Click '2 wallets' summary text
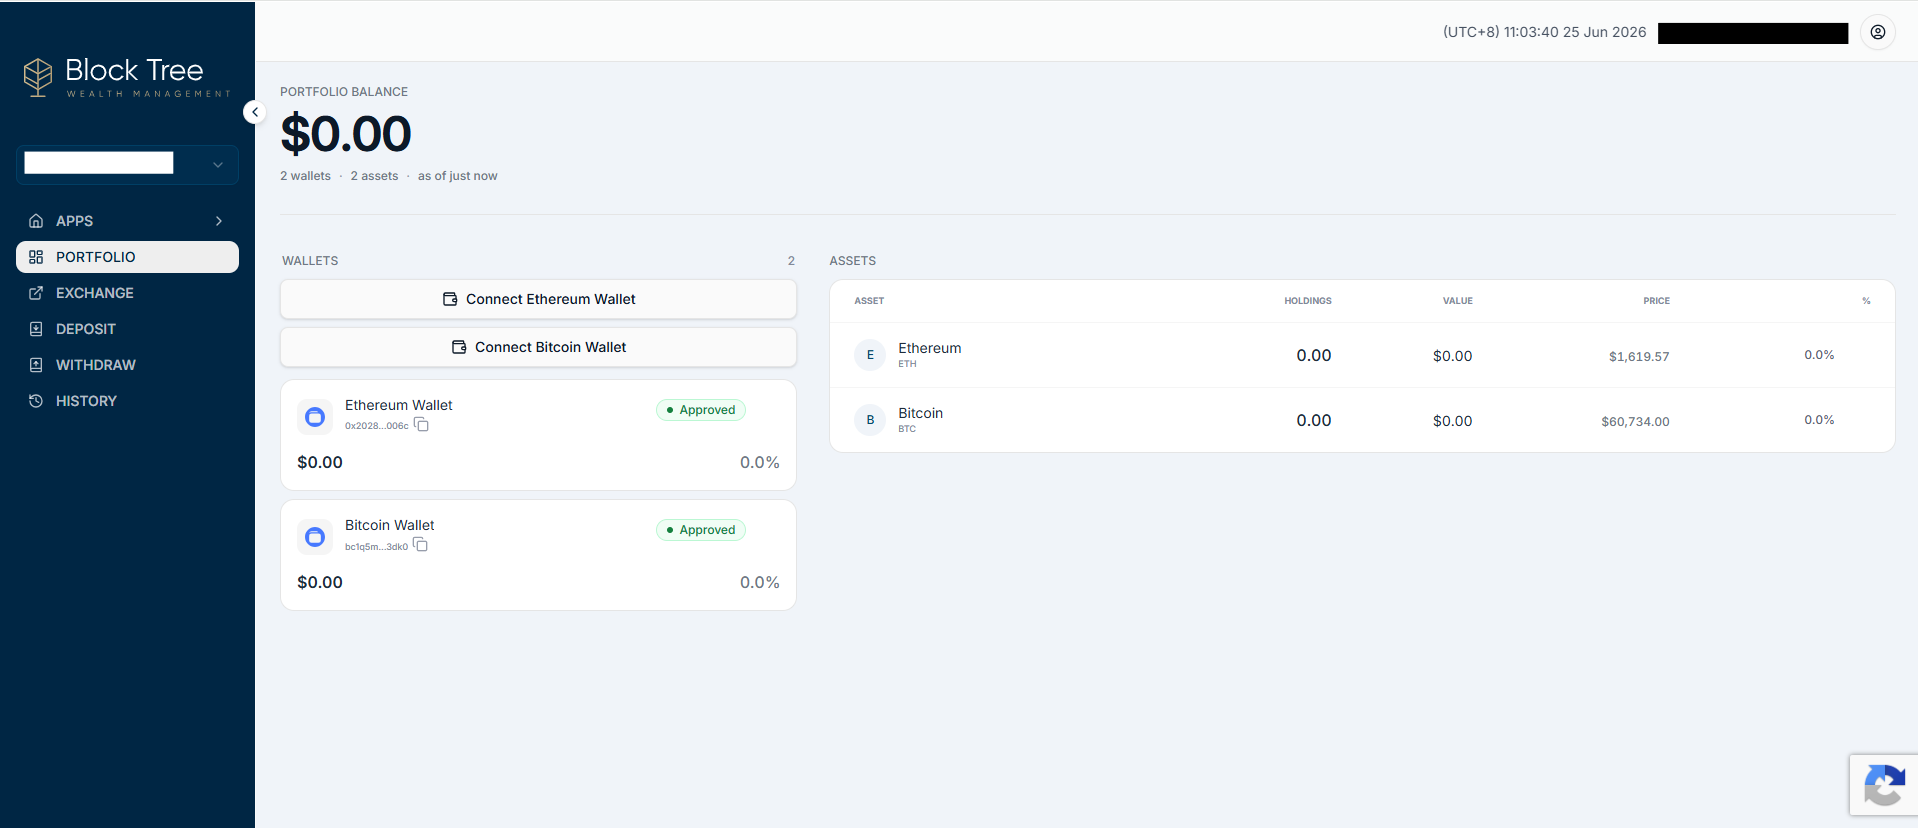The image size is (1918, 828). (305, 176)
